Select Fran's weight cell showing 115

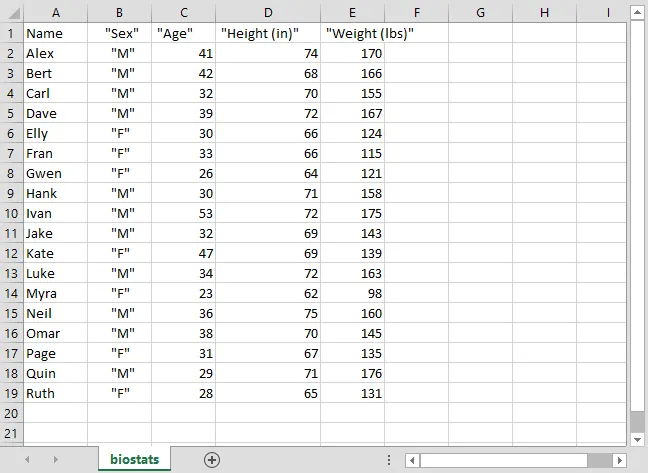pyautogui.click(x=353, y=153)
